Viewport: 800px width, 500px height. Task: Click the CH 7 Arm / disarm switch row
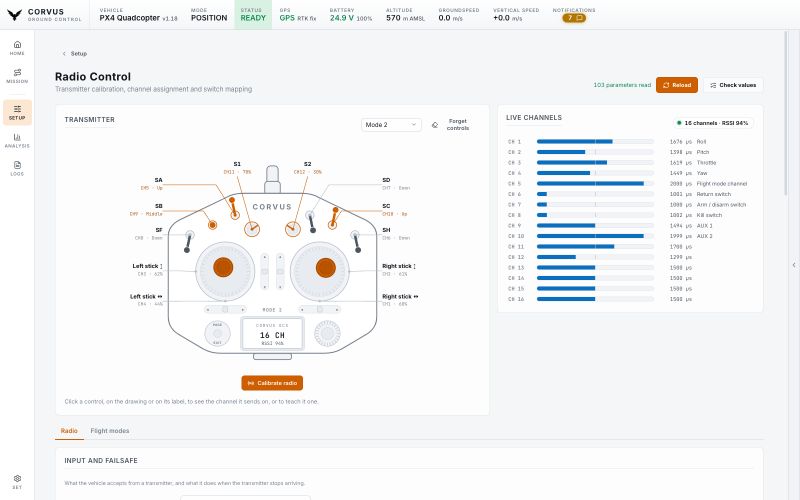coord(630,204)
